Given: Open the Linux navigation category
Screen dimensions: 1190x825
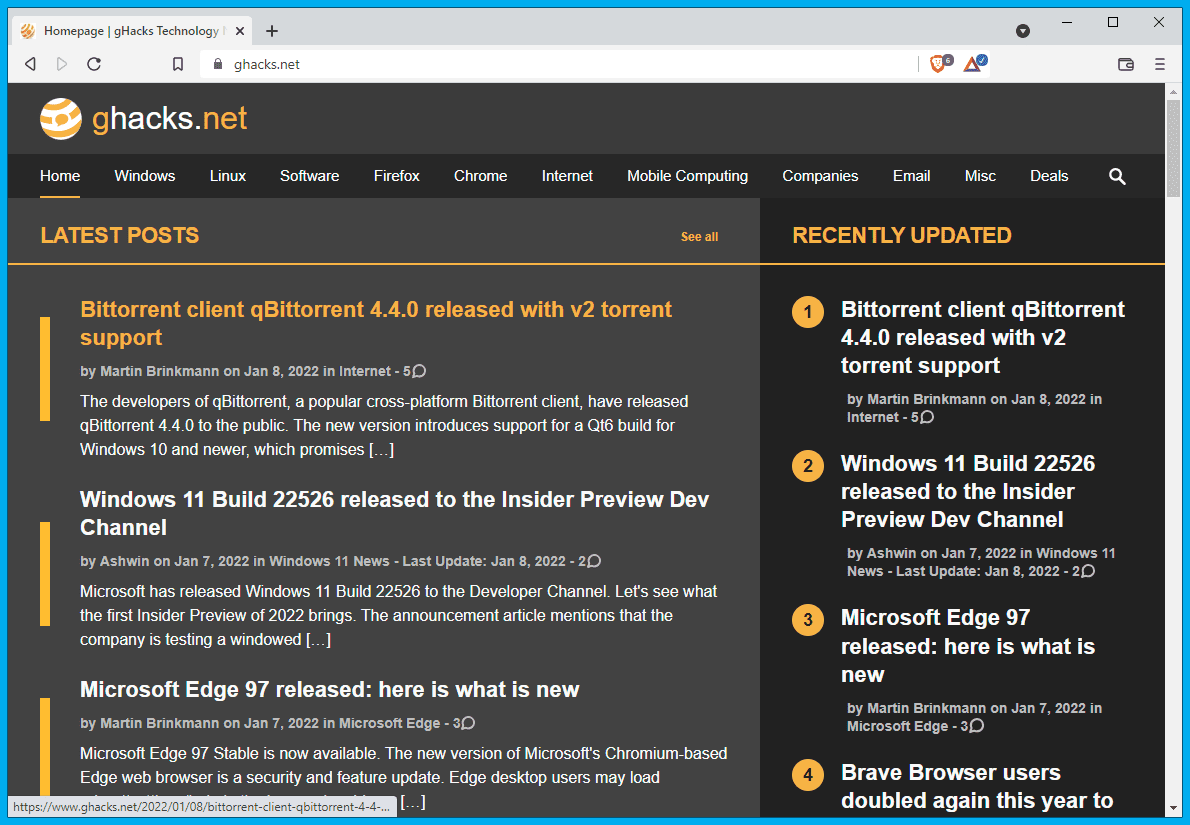Looking at the screenshot, I should [x=228, y=176].
